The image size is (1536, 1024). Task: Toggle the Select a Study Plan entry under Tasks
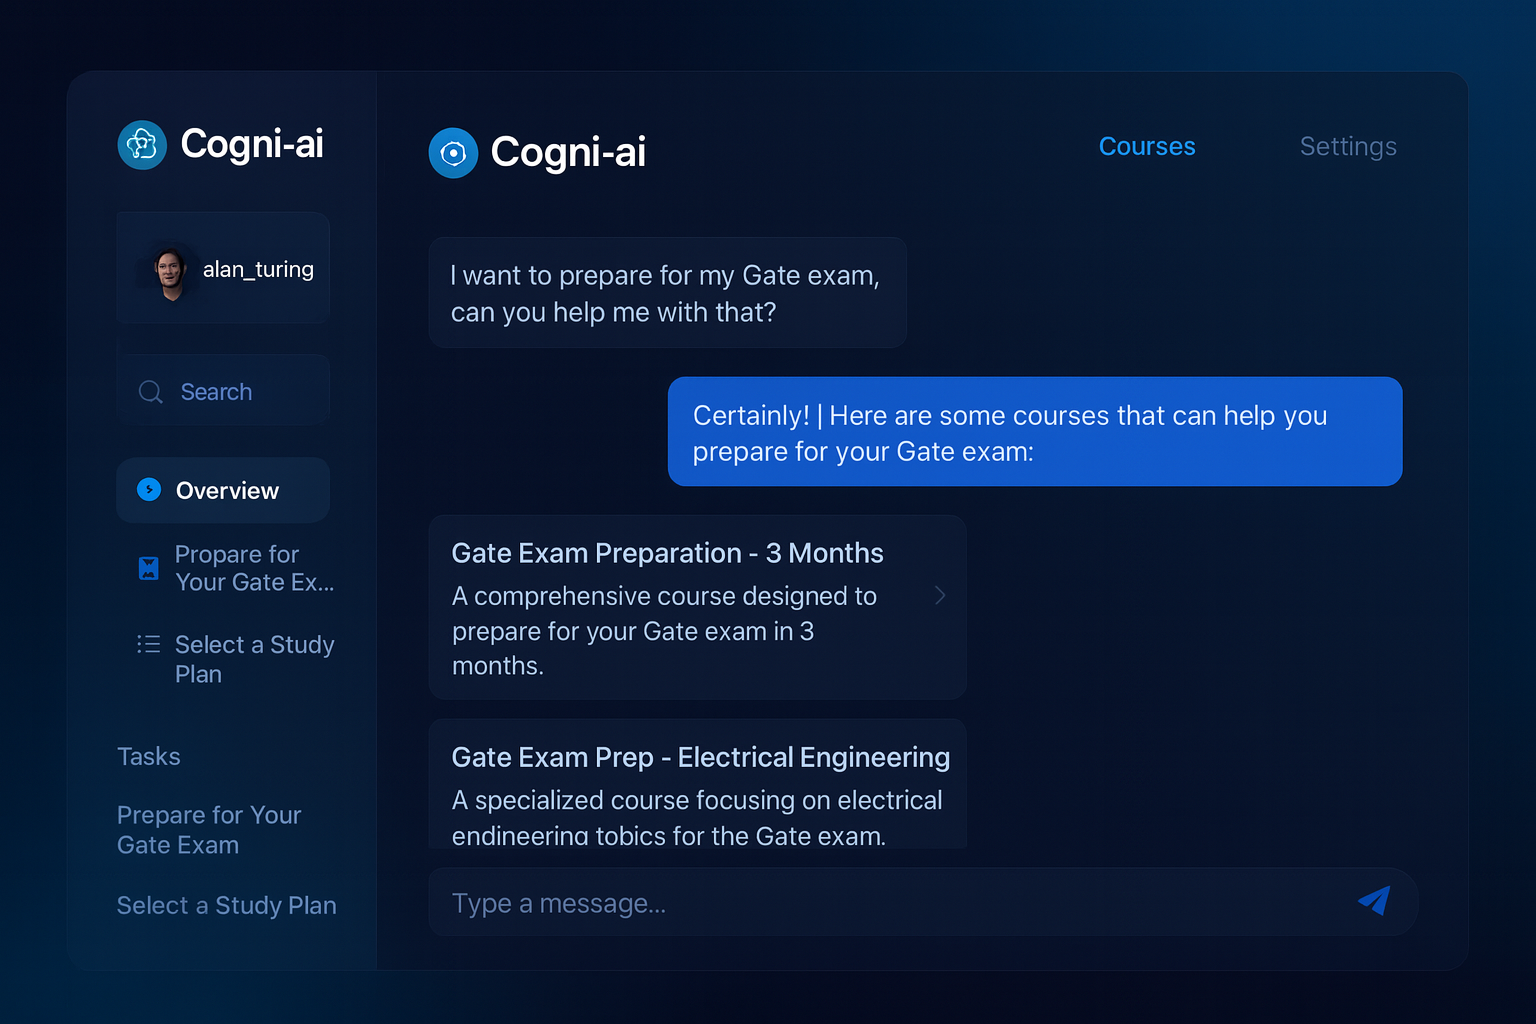pos(227,905)
